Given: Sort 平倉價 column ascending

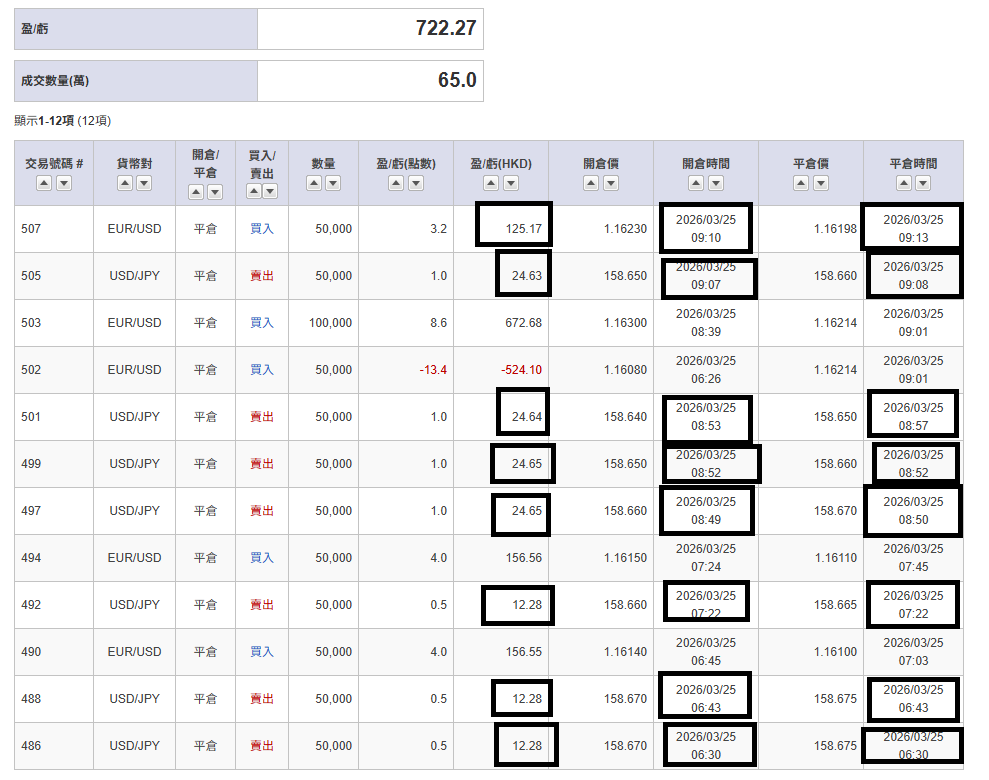Looking at the screenshot, I should pyautogui.click(x=801, y=183).
